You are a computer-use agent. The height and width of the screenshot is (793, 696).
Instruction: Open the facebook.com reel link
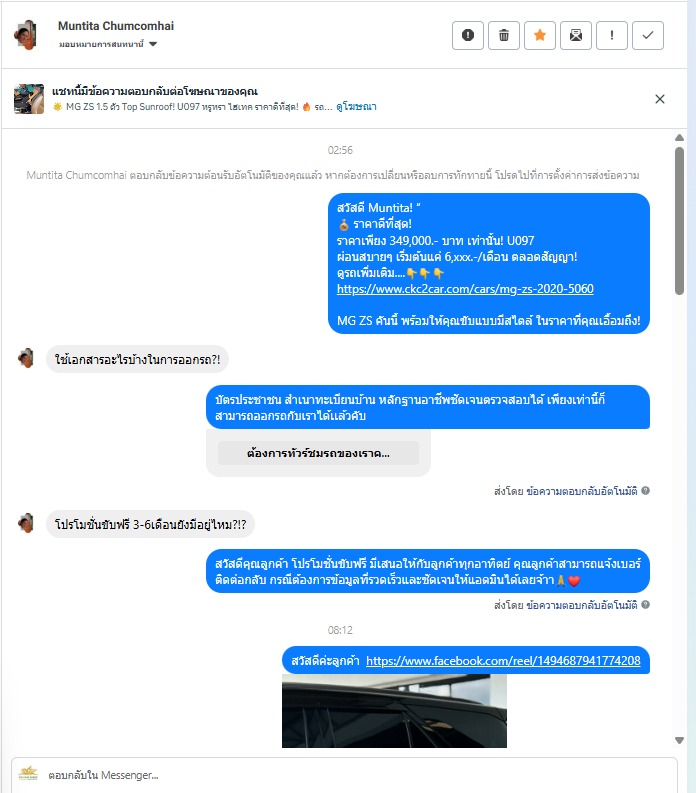tap(503, 660)
